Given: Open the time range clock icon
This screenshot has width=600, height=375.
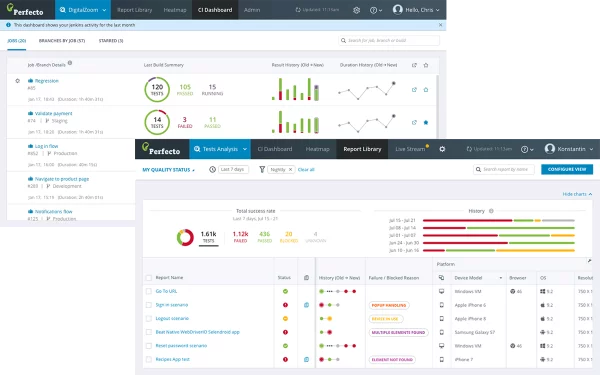Looking at the screenshot, I should click(212, 169).
